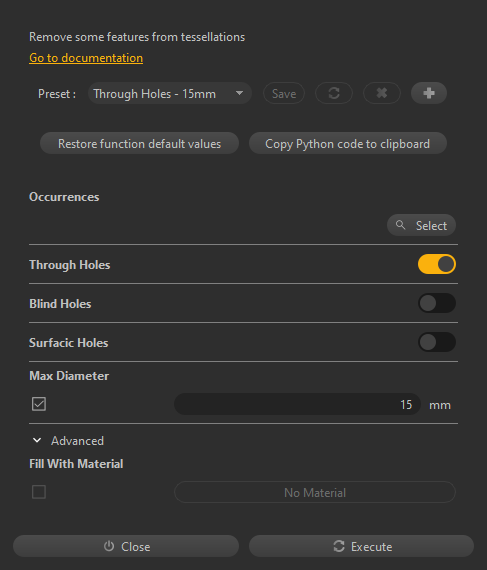
Task: Click the magnifier icon in Select button
Action: 401,225
